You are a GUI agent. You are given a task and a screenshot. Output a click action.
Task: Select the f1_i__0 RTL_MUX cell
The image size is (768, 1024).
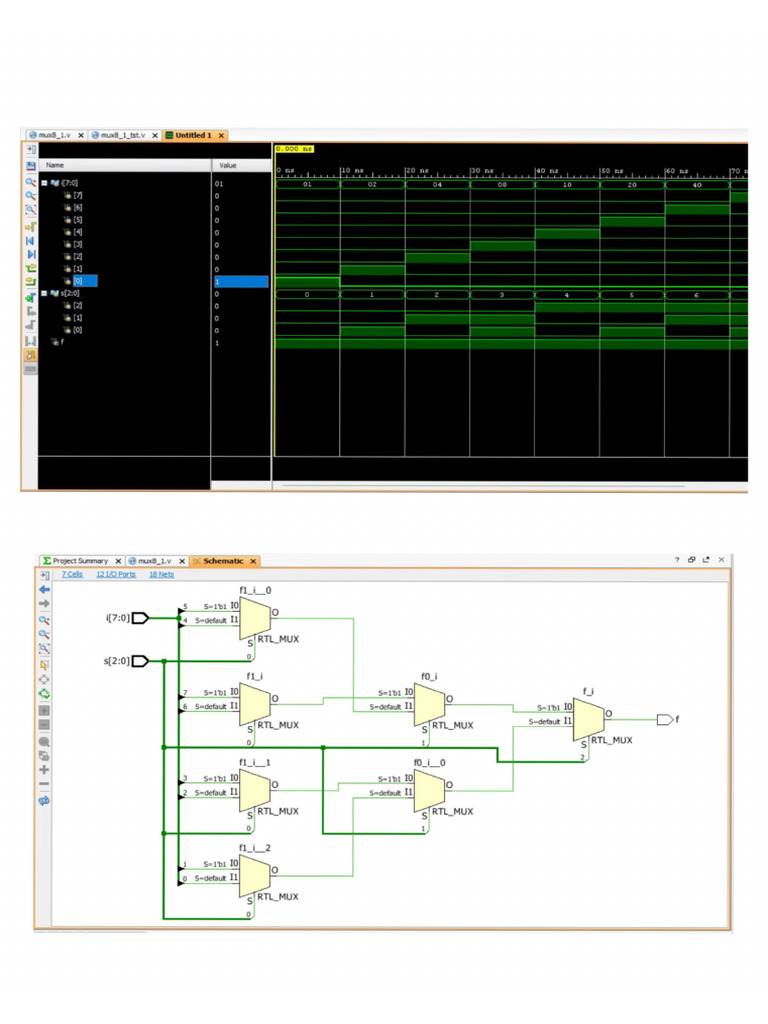point(255,618)
